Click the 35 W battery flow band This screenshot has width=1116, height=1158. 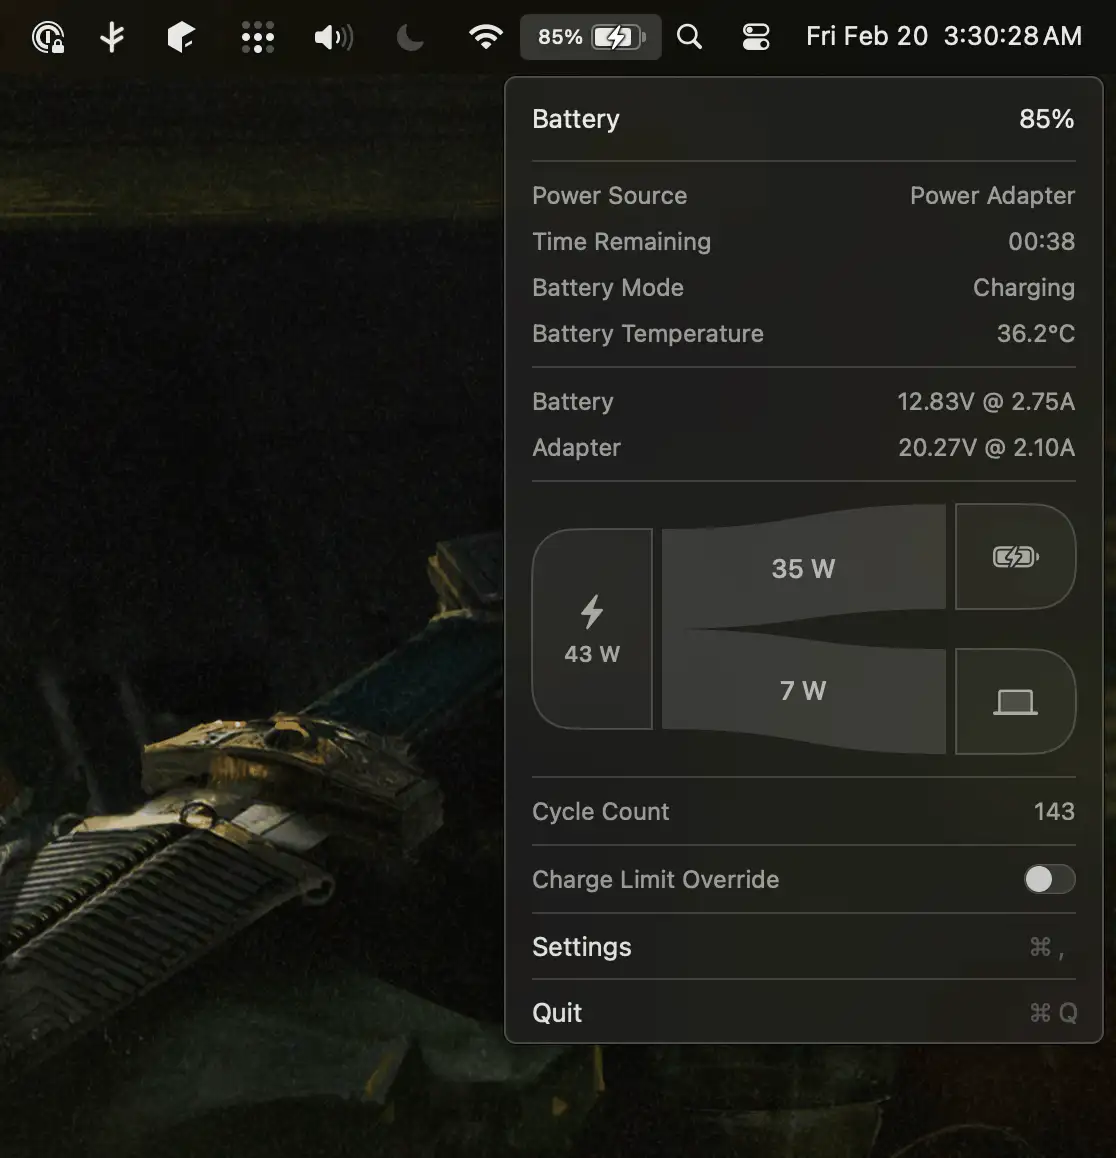(803, 568)
